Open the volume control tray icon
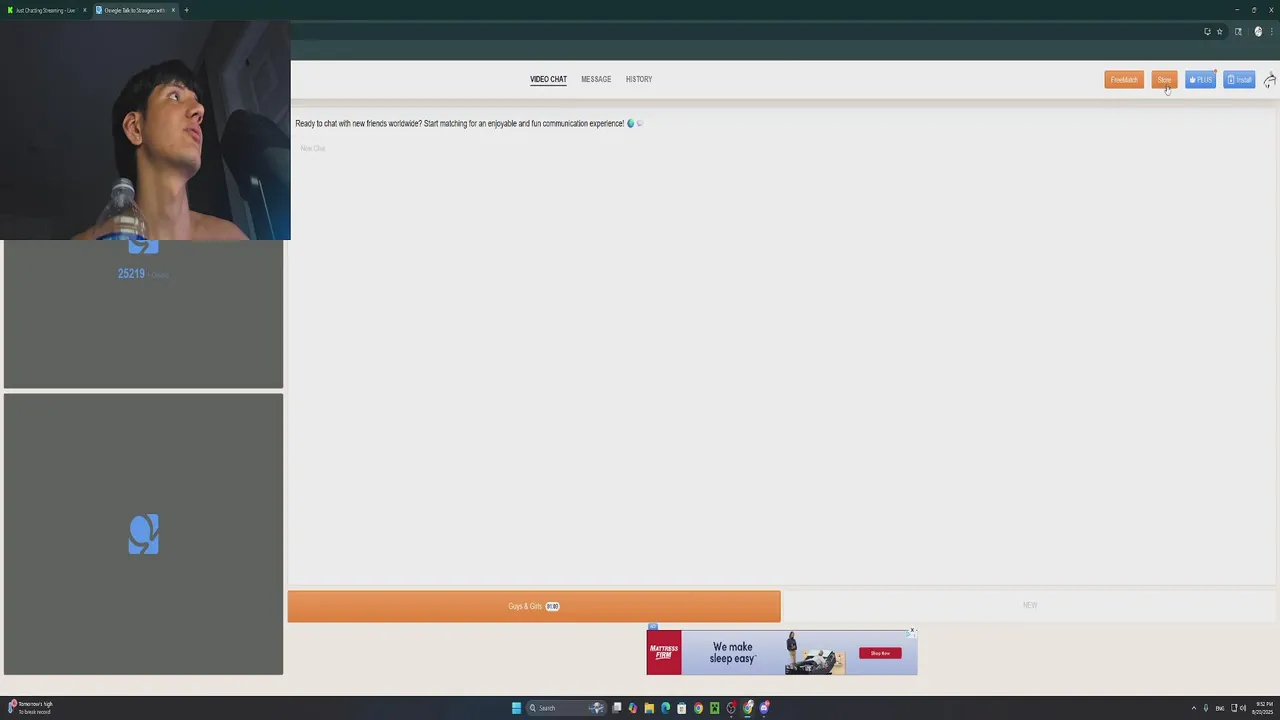Image resolution: width=1280 pixels, height=720 pixels. (1243, 708)
